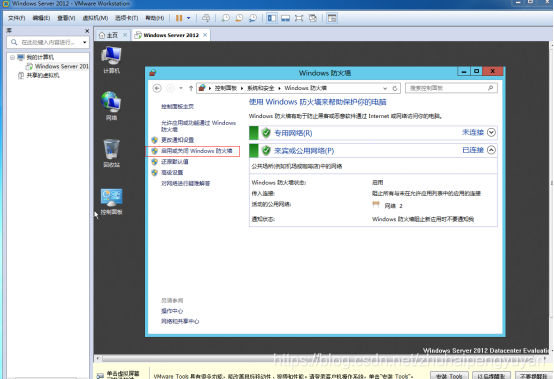Image resolution: width=554 pixels, height=379 pixels.
Task: Select the 计算机 desktop icon
Action: pos(111,60)
